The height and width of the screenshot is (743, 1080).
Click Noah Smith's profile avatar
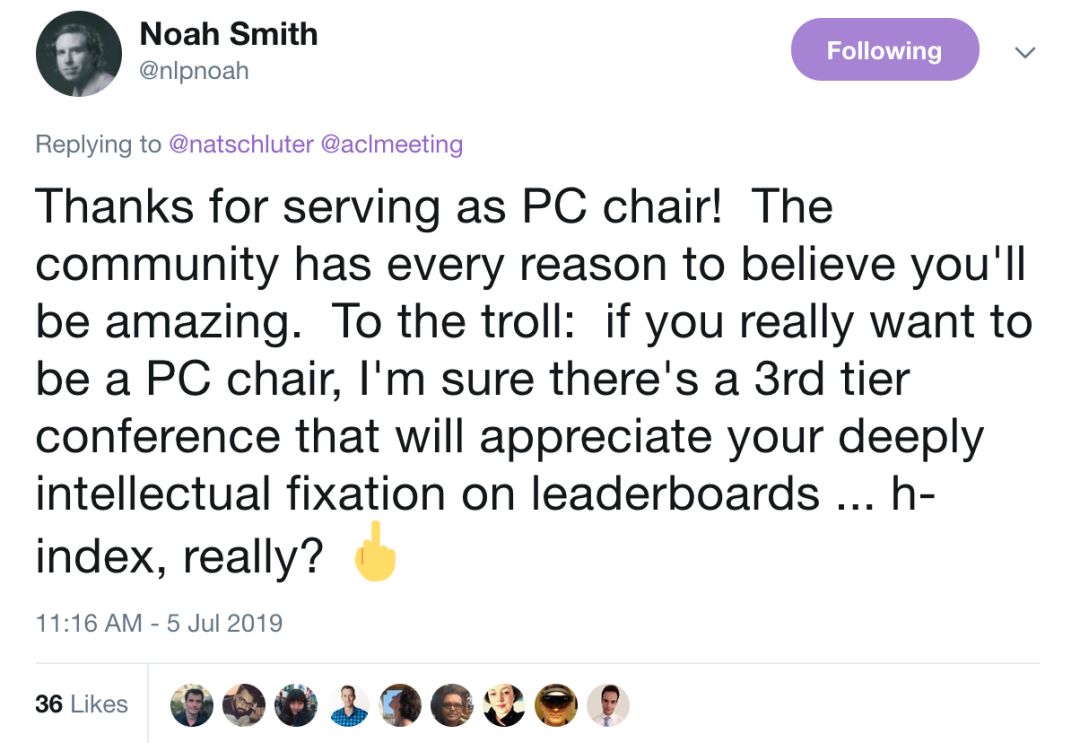click(78, 55)
